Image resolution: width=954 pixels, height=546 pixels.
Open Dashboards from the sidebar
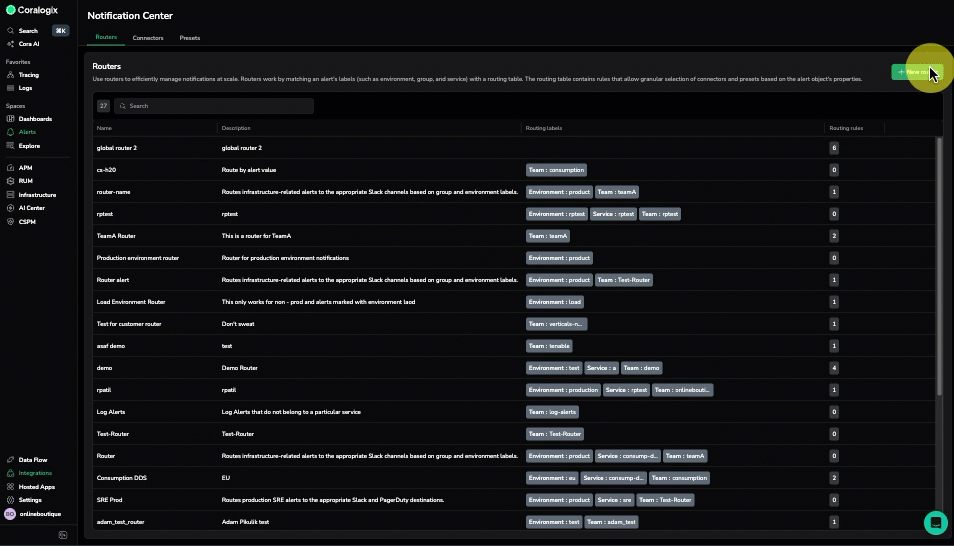(x=10, y=119)
